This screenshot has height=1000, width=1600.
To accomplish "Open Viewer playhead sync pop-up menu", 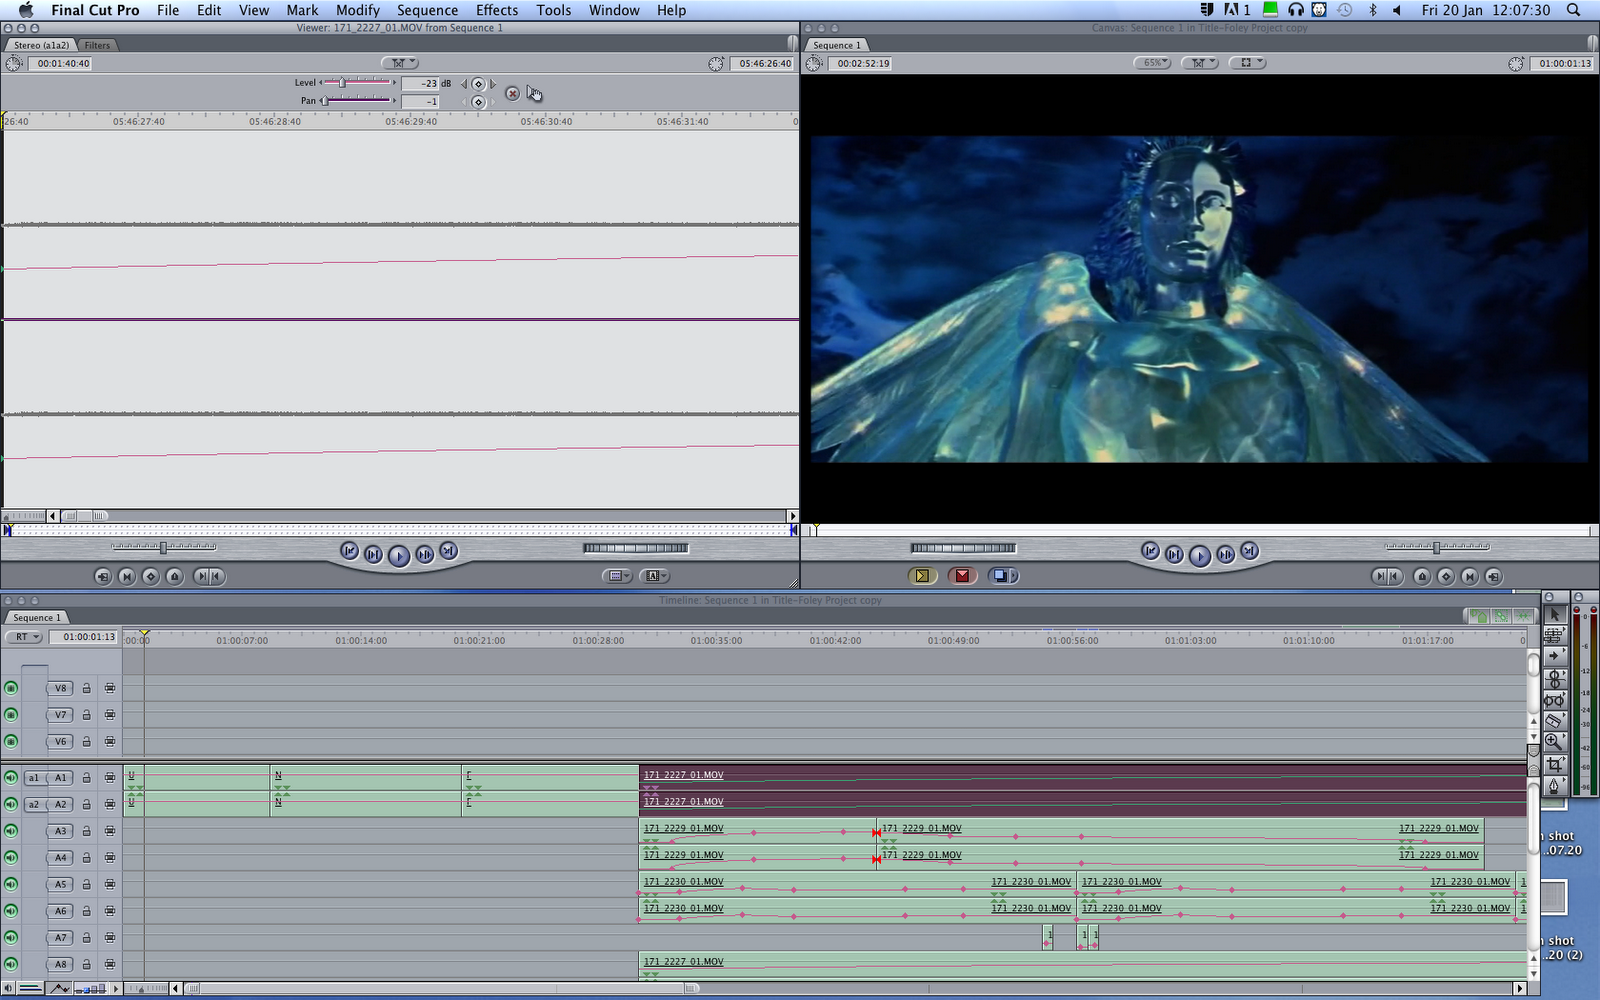I will 399,63.
